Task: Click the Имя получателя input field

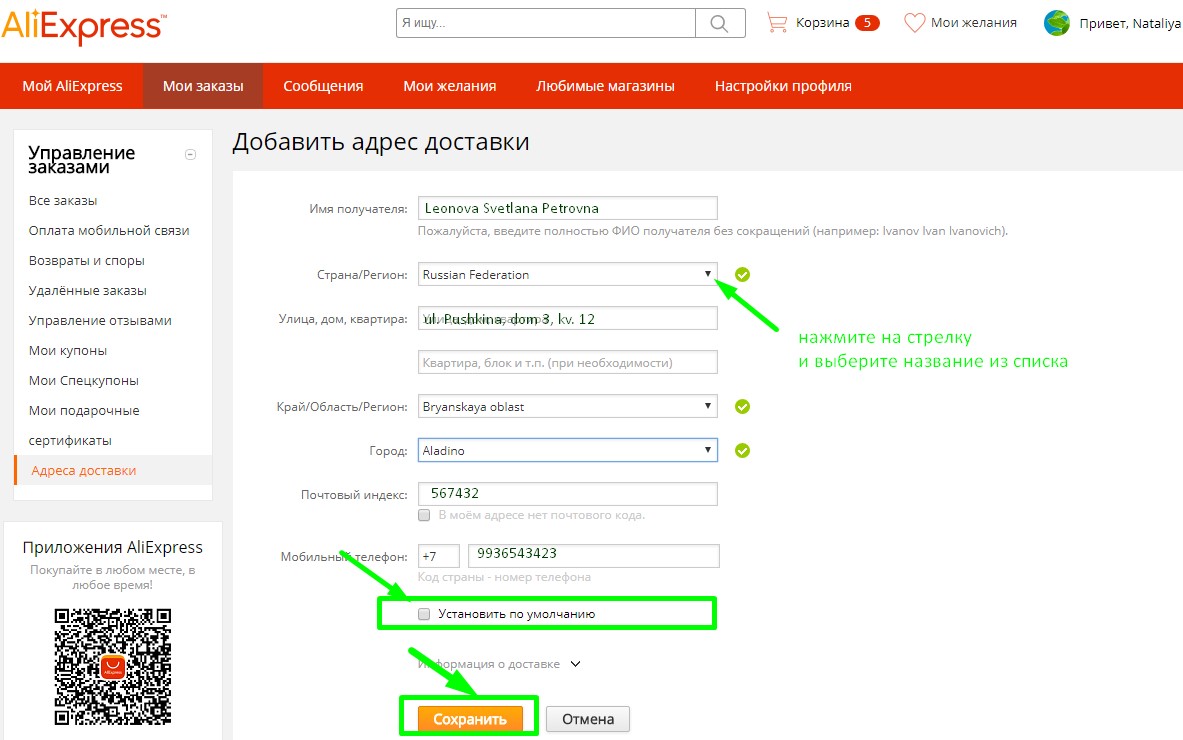Action: [567, 208]
